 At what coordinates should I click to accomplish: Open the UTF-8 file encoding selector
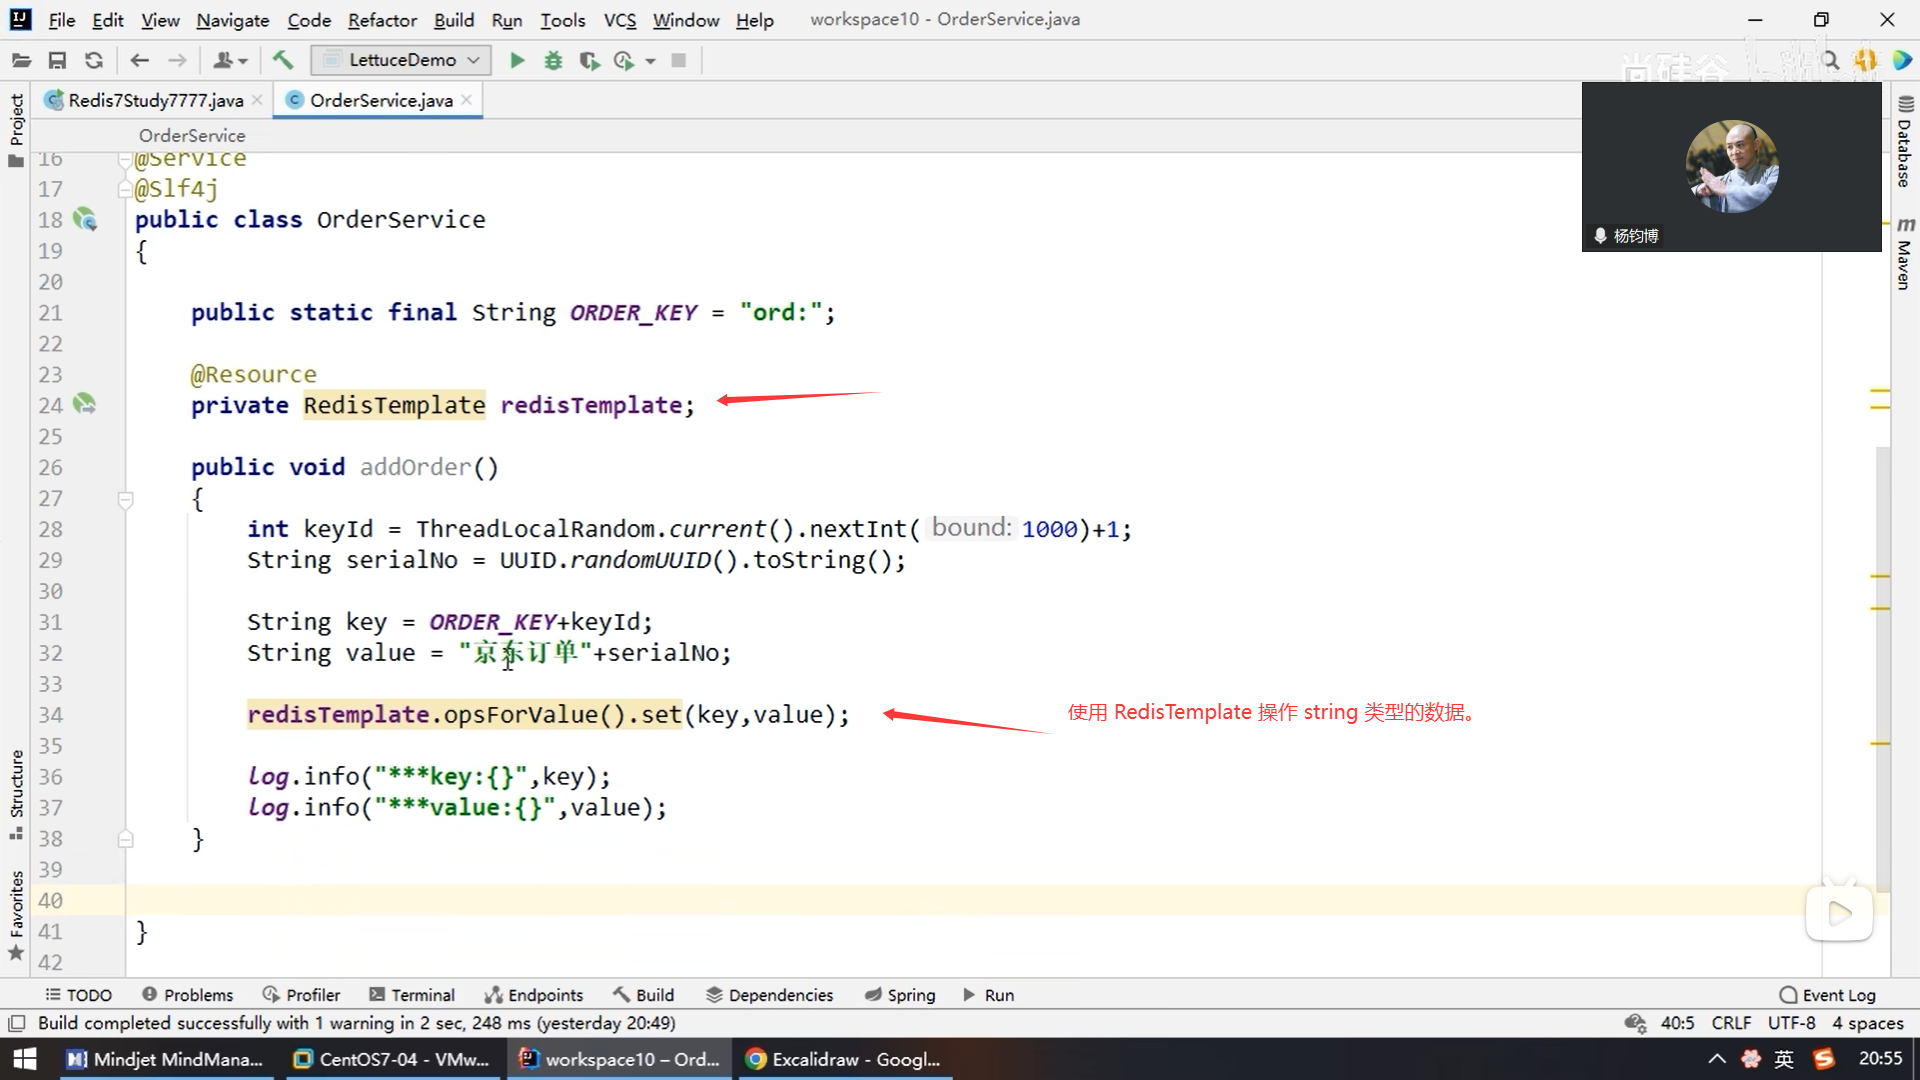point(1791,1023)
